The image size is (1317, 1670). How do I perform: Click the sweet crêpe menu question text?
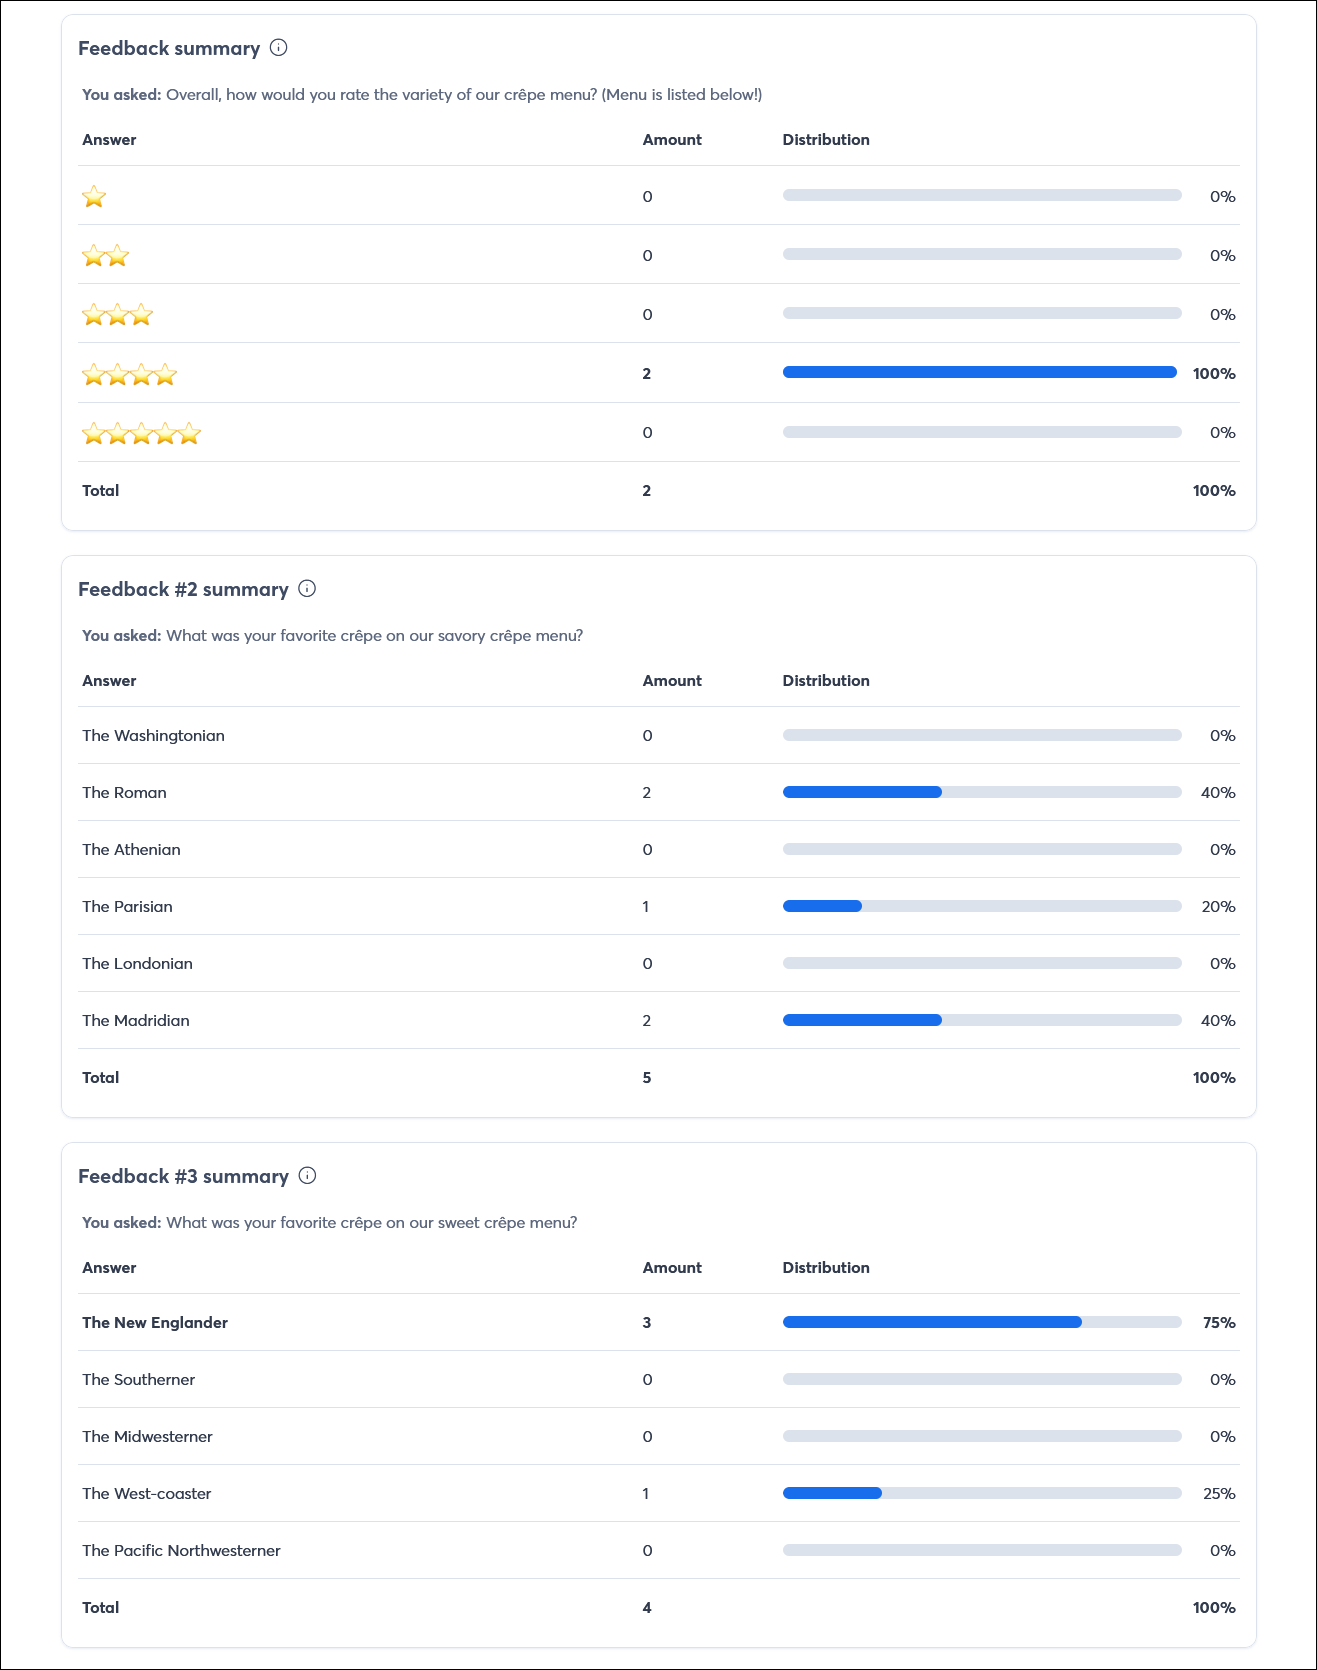tap(371, 1222)
